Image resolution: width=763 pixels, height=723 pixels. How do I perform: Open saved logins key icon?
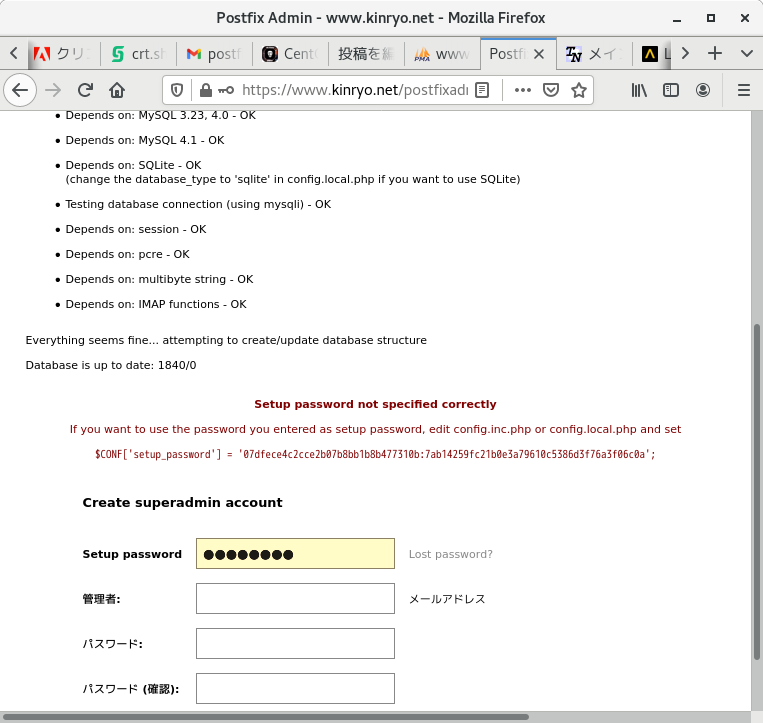pyautogui.click(x=226, y=90)
